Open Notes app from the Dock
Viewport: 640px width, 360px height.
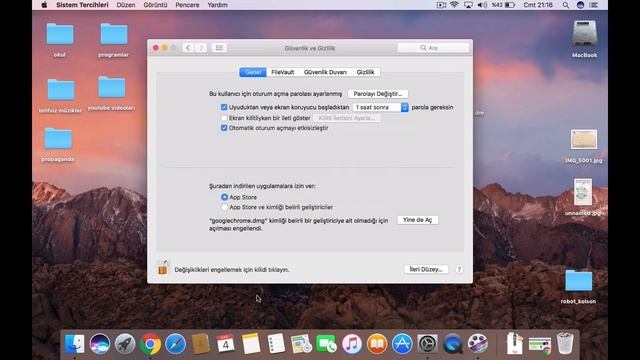pos(251,344)
